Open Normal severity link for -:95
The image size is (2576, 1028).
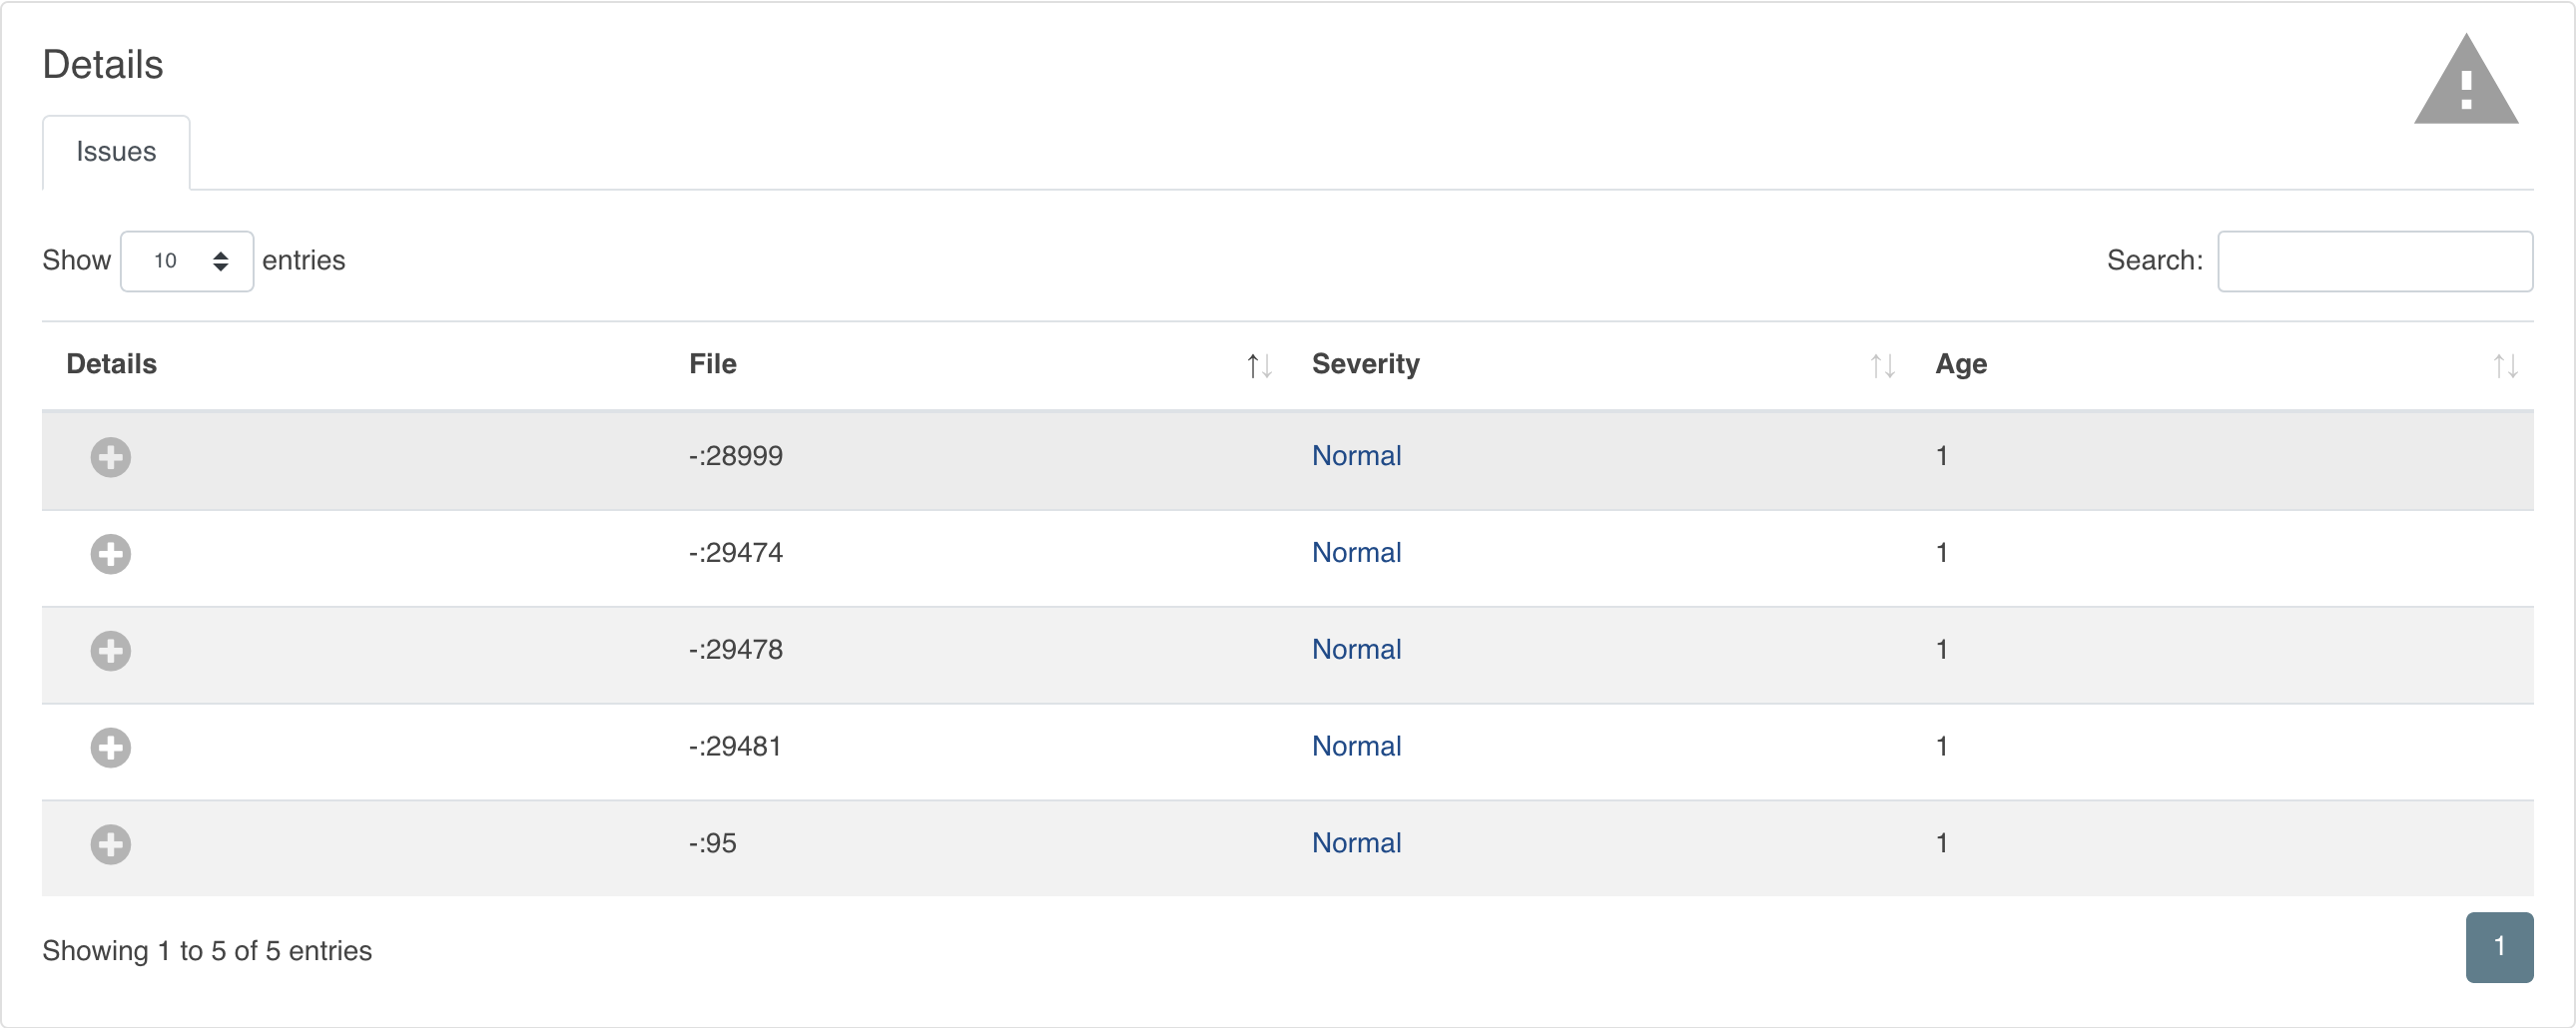[x=1356, y=843]
